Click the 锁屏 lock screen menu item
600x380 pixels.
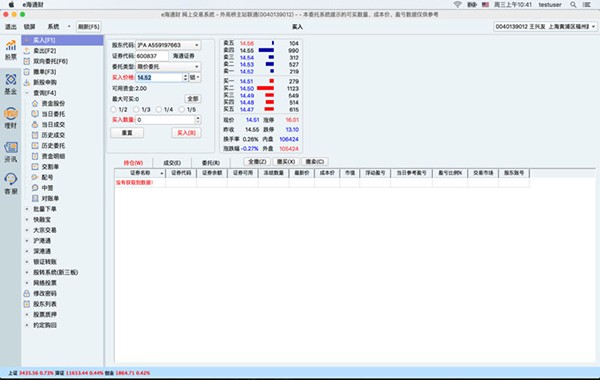pyautogui.click(x=29, y=27)
